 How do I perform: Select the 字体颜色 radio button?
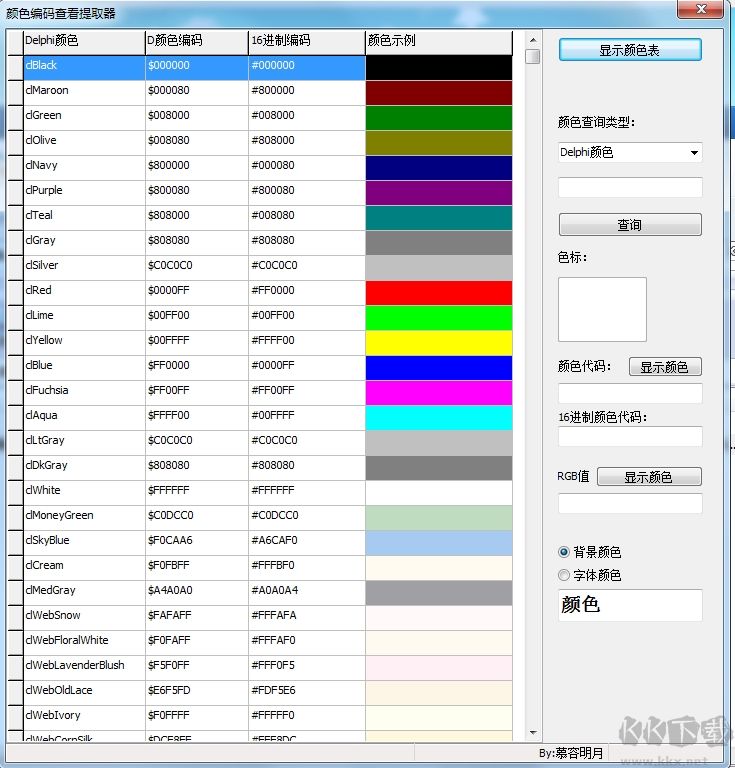pos(564,575)
